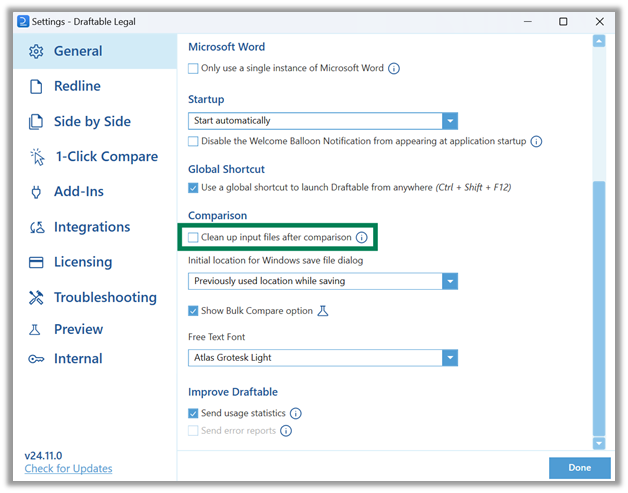
Task: Click the Draftable logo in title bar
Action: 23,21
